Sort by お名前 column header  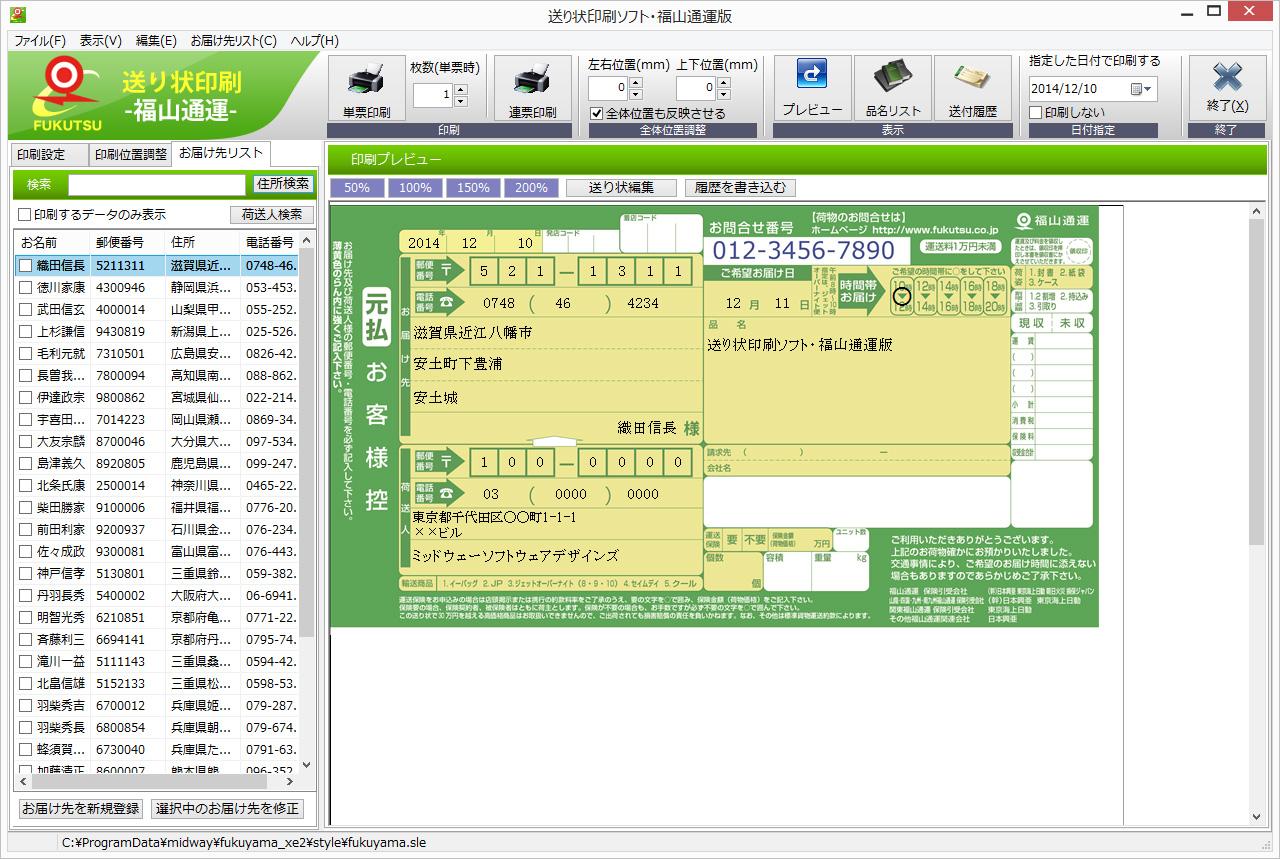pos(52,243)
